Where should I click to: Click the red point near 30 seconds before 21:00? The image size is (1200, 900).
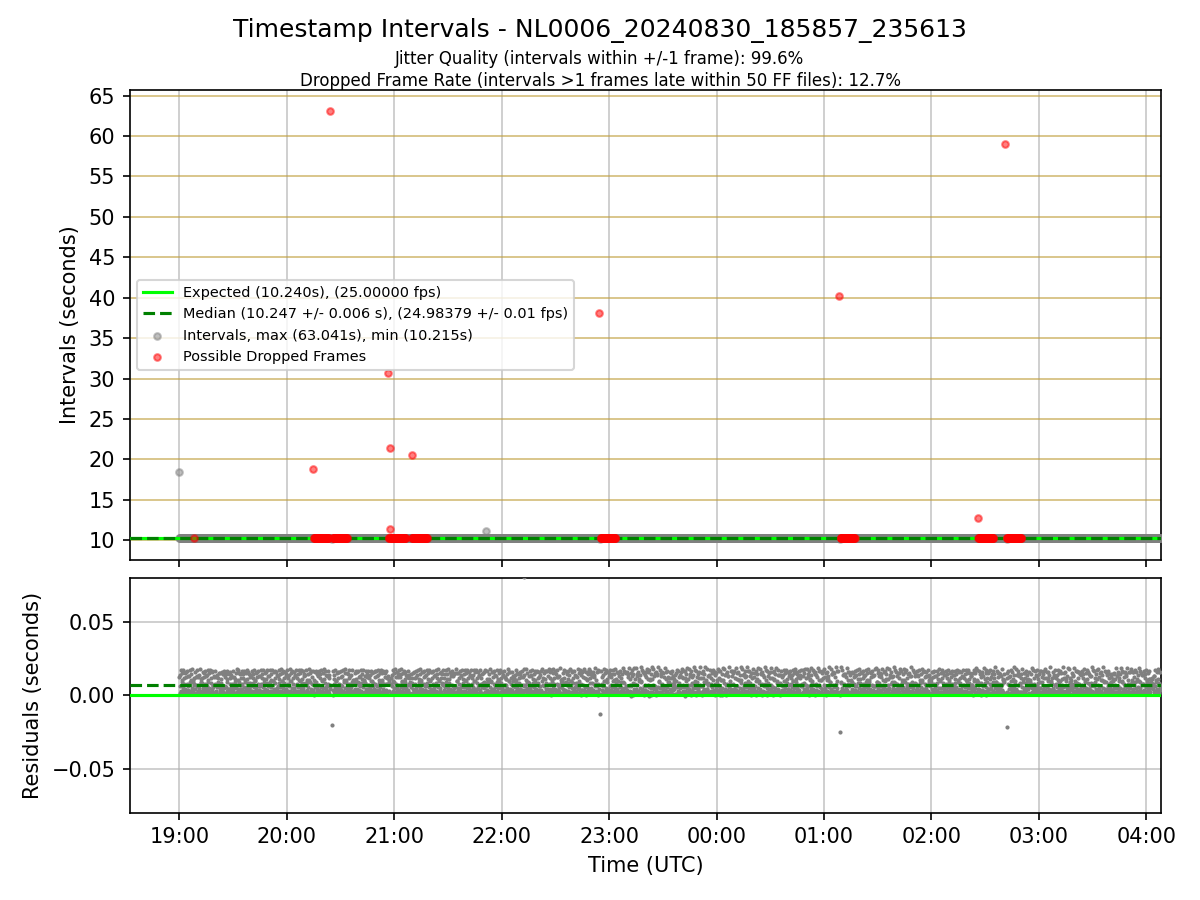[388, 373]
